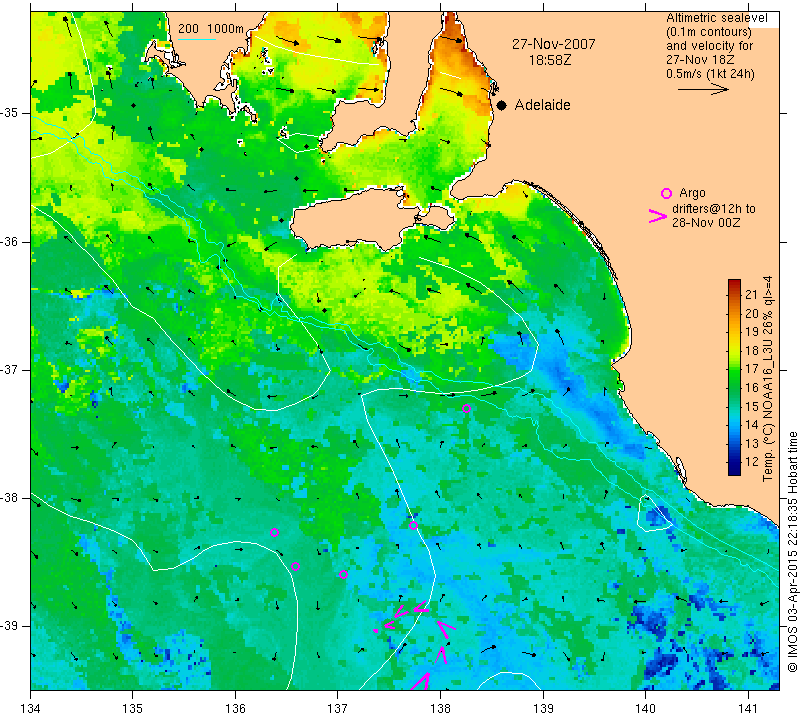The image size is (800, 720).
Task: Click the latitude label -37
Action: pyautogui.click(x=10, y=369)
